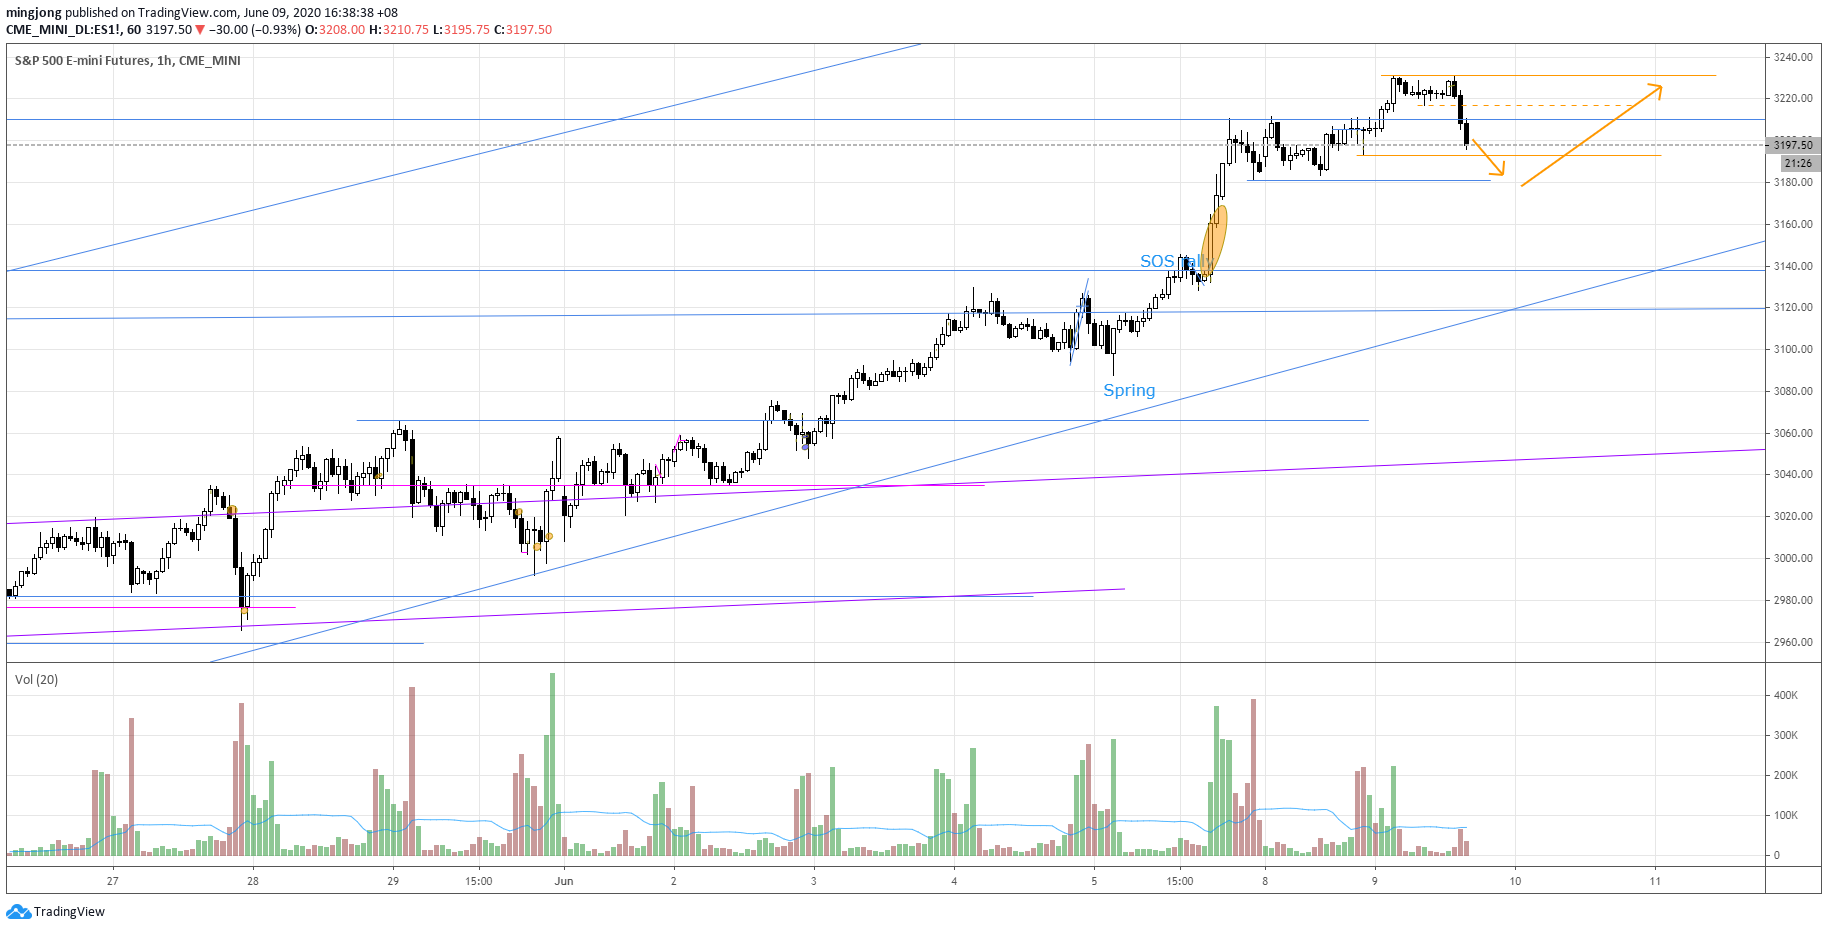Click the '11' date label on time axis

point(1655,882)
